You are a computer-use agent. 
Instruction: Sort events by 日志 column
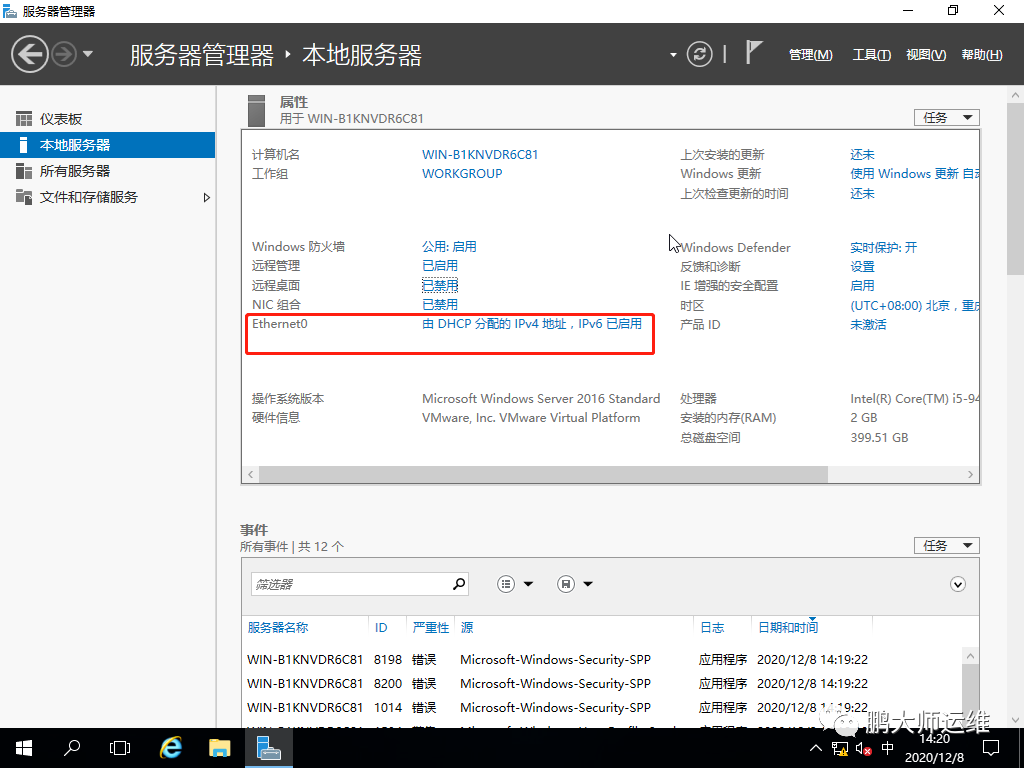click(x=712, y=628)
